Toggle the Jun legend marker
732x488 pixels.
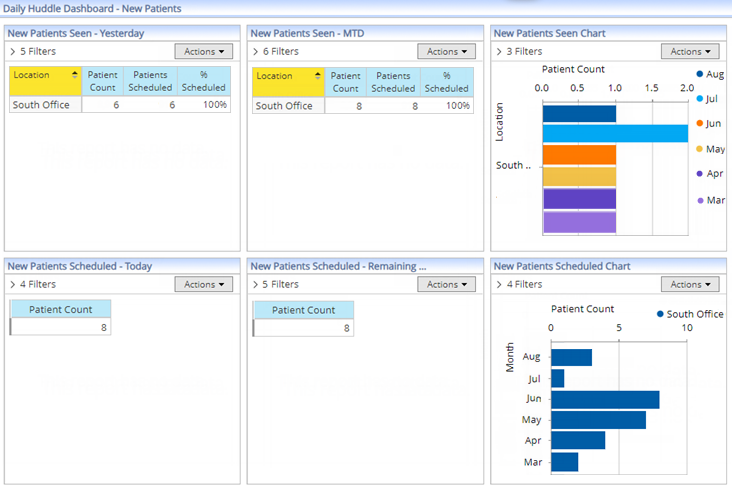[699, 124]
